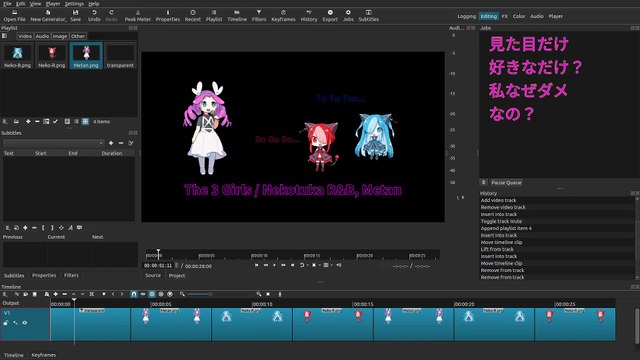Open the player zoom dropdown arrow
Viewport: 640px width, 360px height.
[320, 265]
